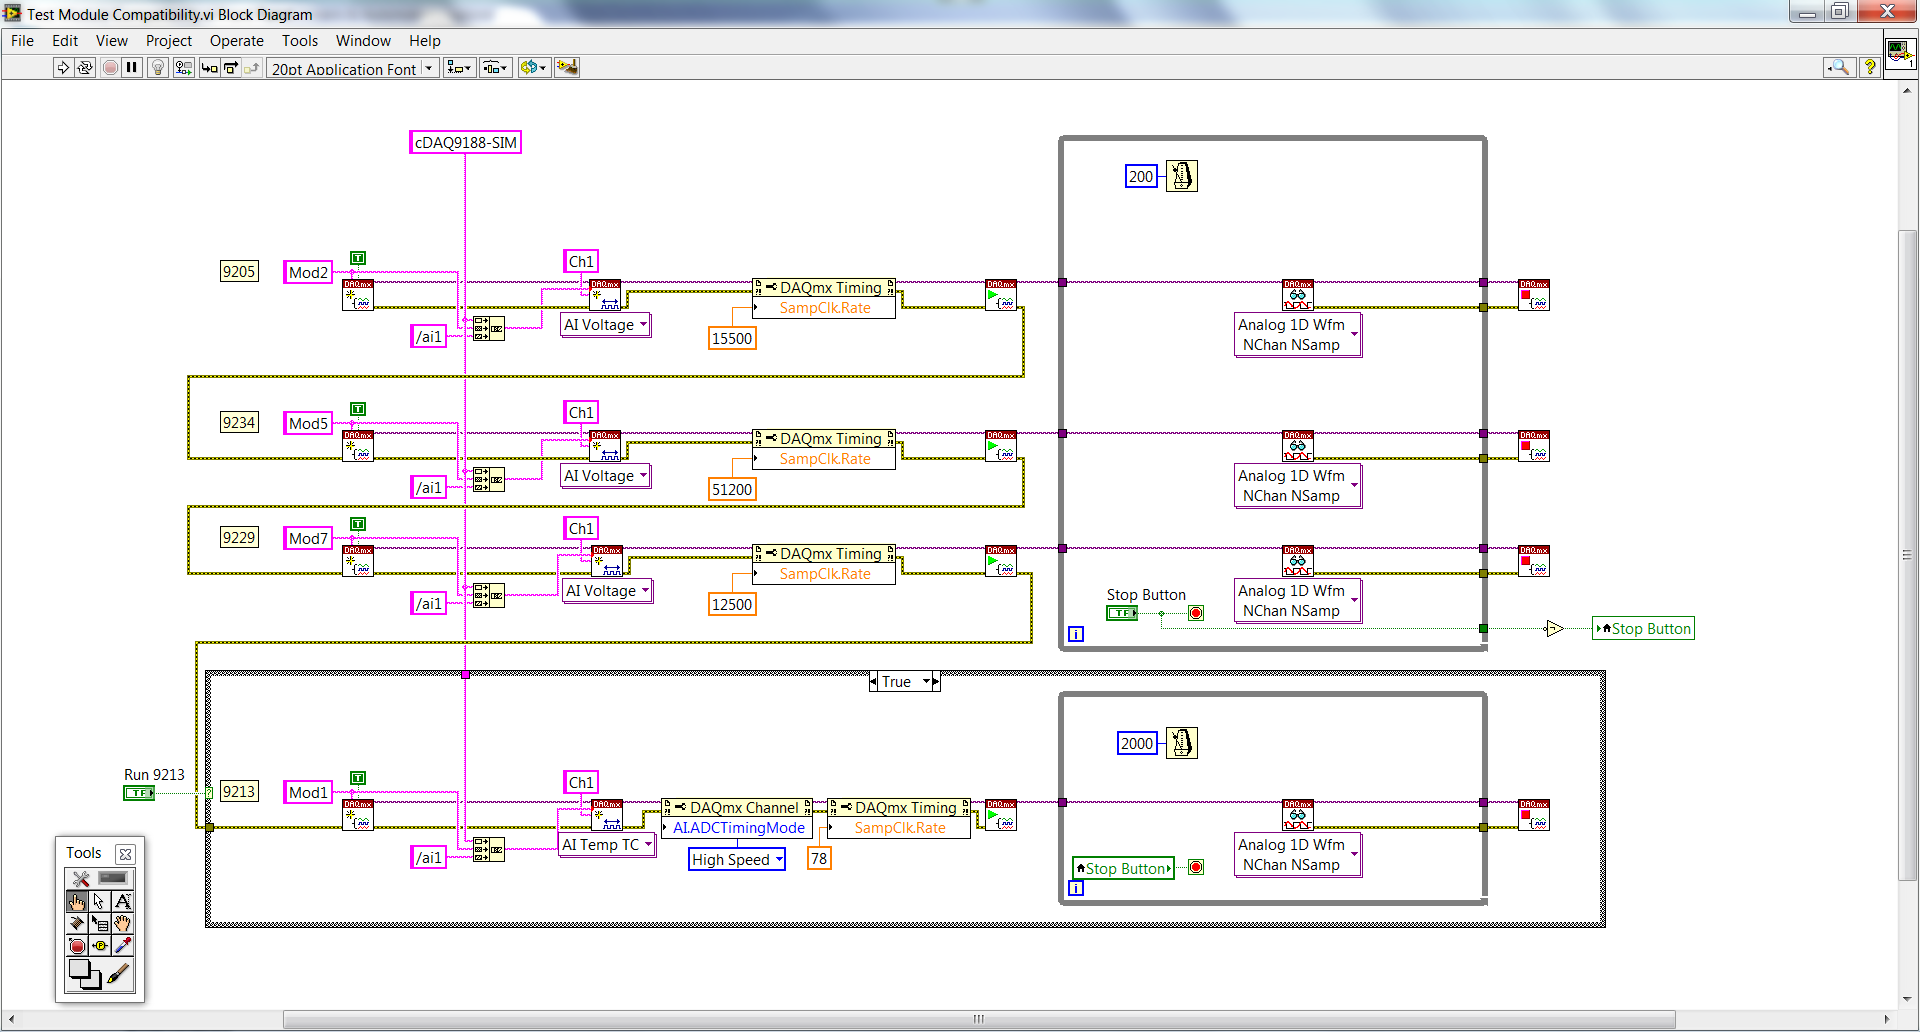1920x1032 pixels.
Task: Toggle Retain Wire Values button
Action: [x=184, y=67]
